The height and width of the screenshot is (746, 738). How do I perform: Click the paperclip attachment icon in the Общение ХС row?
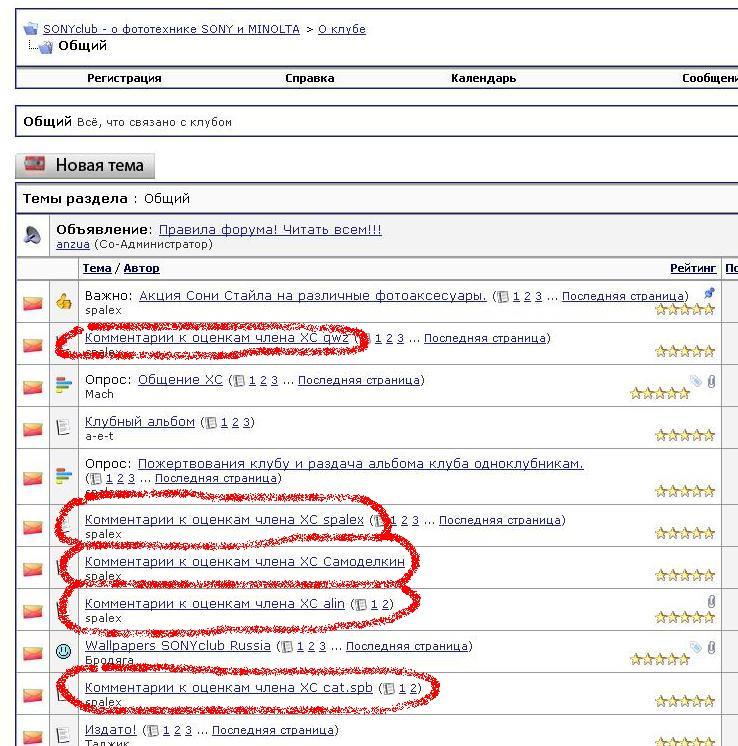(x=711, y=381)
